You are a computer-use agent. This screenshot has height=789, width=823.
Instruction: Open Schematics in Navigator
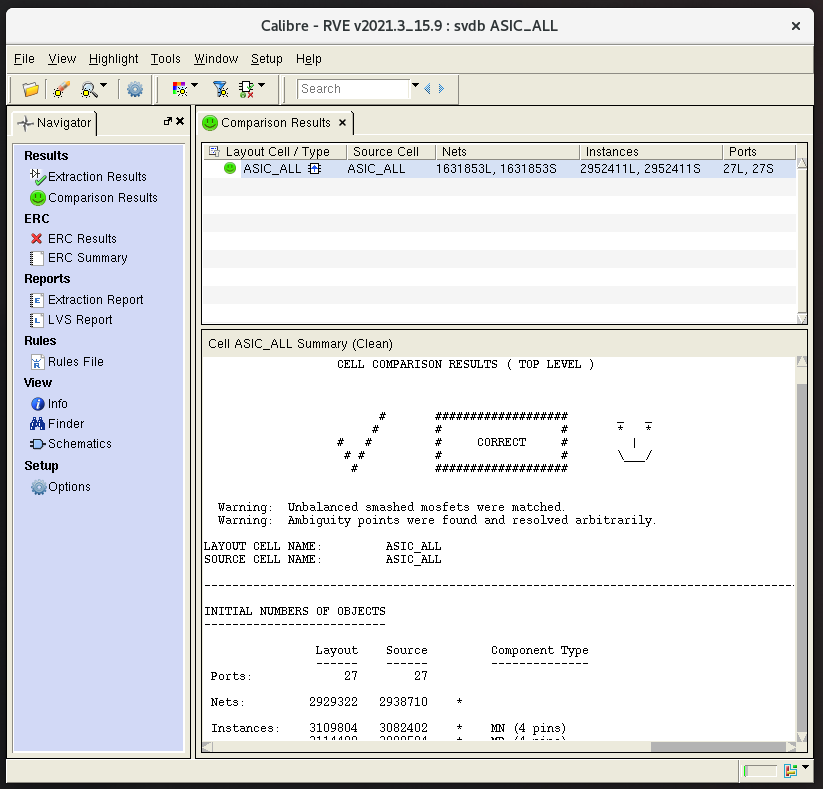[71, 444]
